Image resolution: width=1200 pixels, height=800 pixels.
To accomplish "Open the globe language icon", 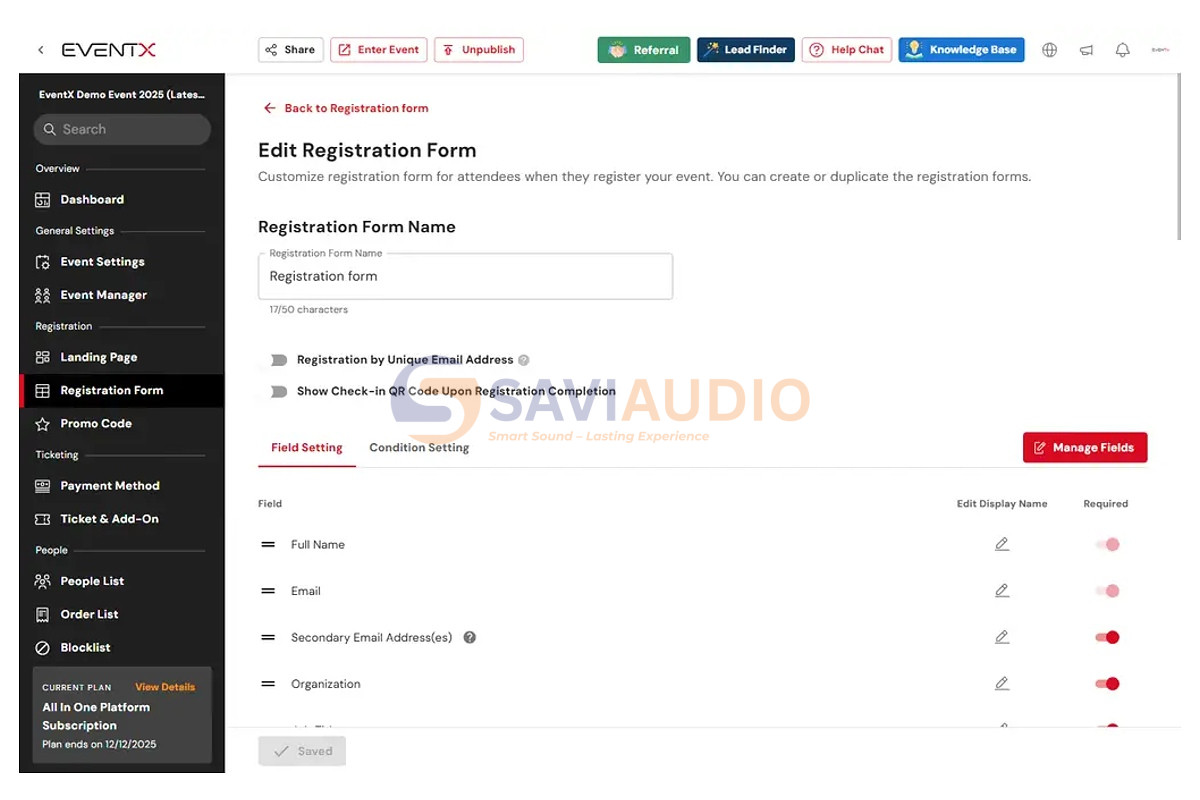I will tap(1049, 50).
